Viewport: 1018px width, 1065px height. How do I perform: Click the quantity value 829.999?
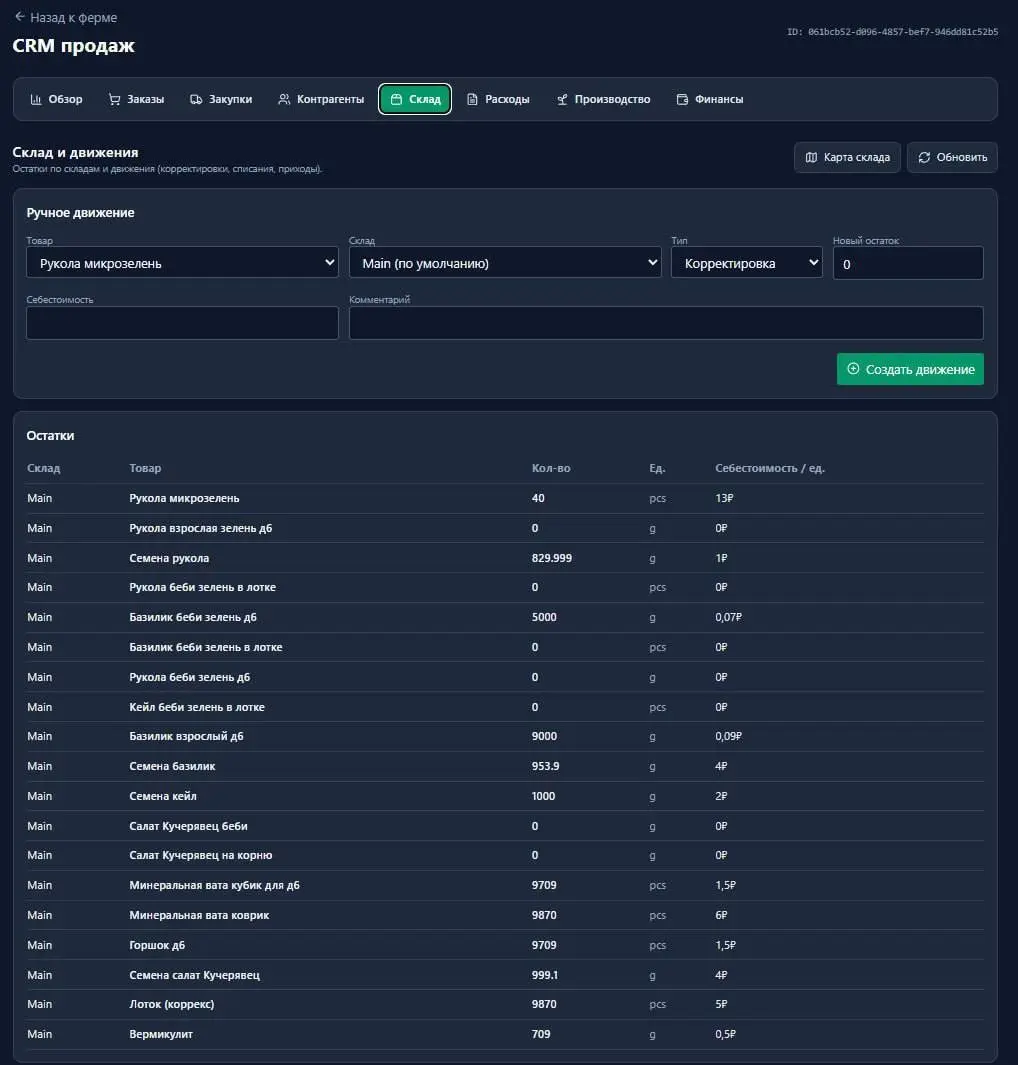coord(551,558)
